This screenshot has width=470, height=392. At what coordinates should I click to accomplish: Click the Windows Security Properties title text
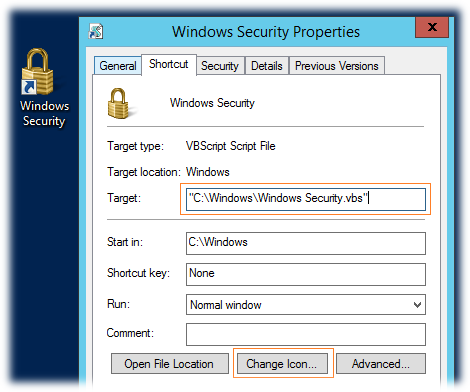(266, 32)
